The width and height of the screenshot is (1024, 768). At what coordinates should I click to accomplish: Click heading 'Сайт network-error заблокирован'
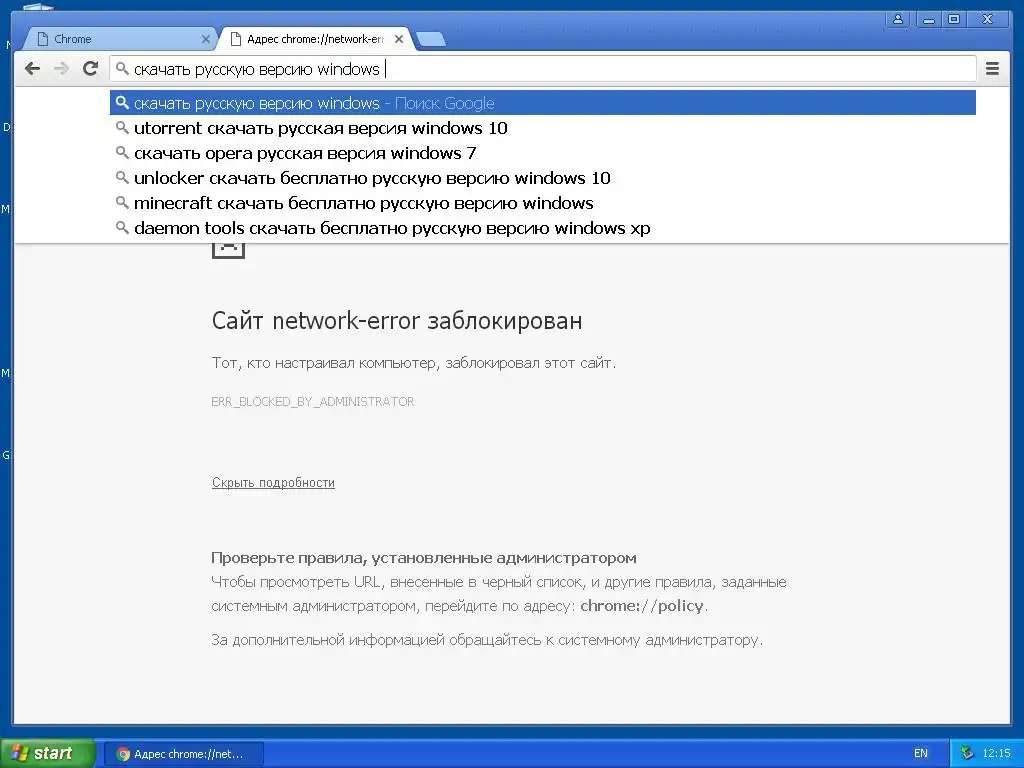click(396, 321)
